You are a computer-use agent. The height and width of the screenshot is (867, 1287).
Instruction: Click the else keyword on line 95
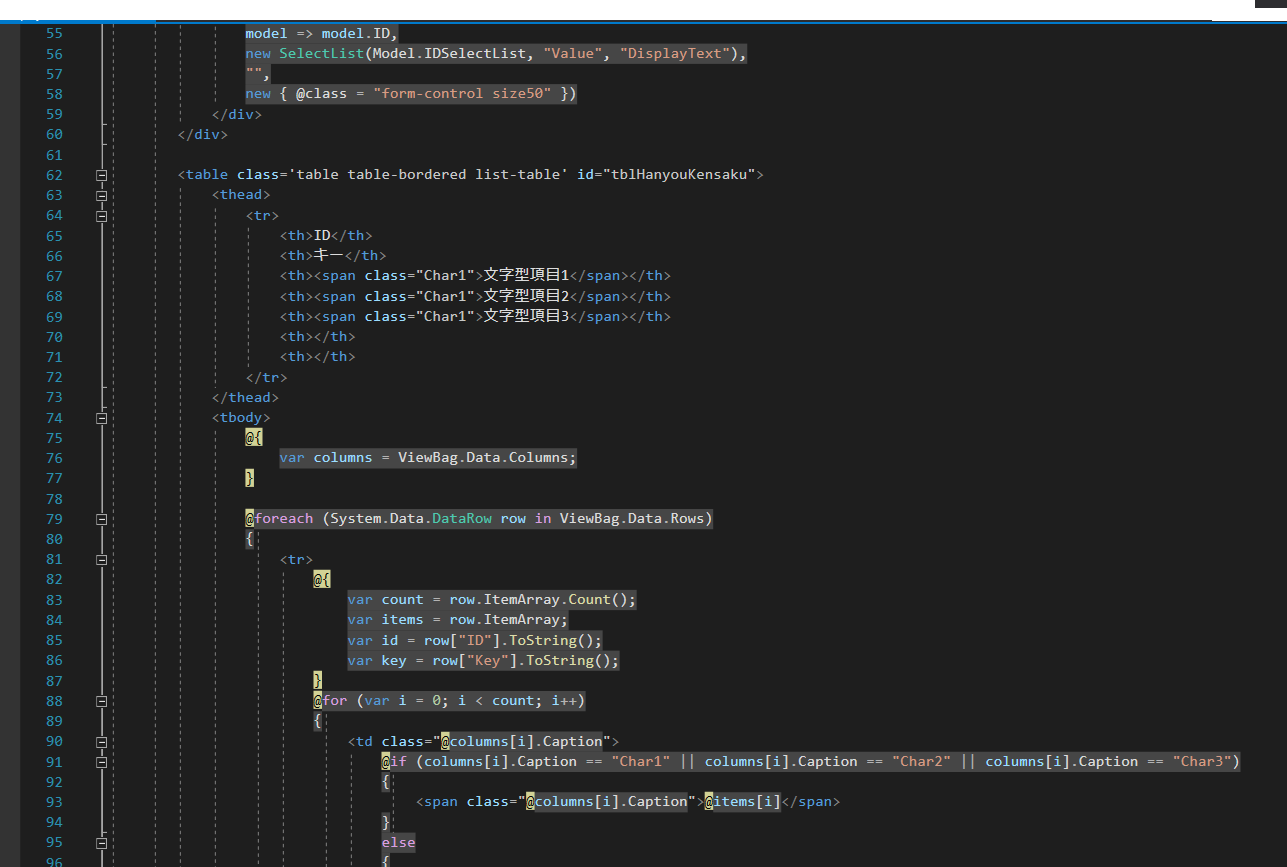coord(398,843)
